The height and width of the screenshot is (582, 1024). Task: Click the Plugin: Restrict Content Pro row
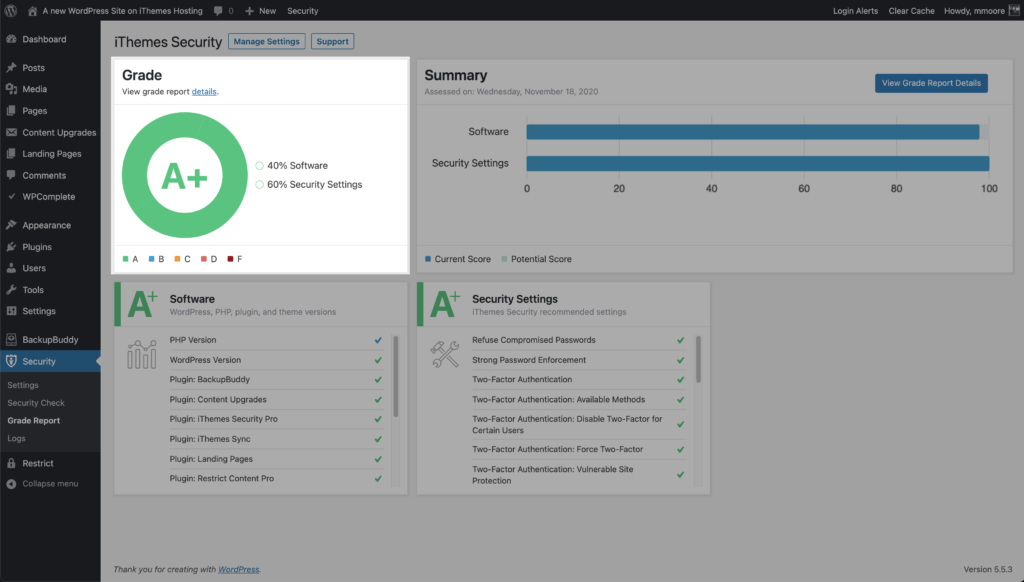click(x=276, y=479)
